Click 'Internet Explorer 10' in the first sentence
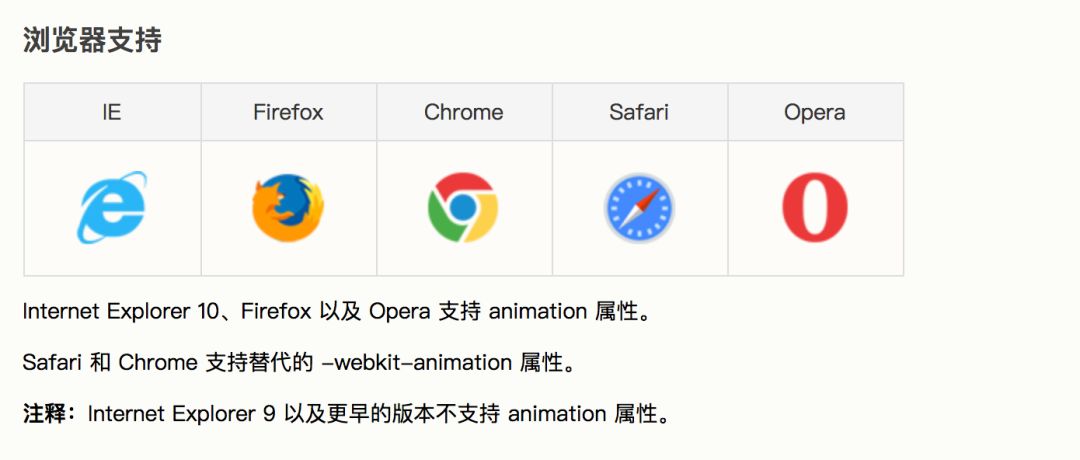Viewport: 1080px width, 460px height. tap(106, 311)
